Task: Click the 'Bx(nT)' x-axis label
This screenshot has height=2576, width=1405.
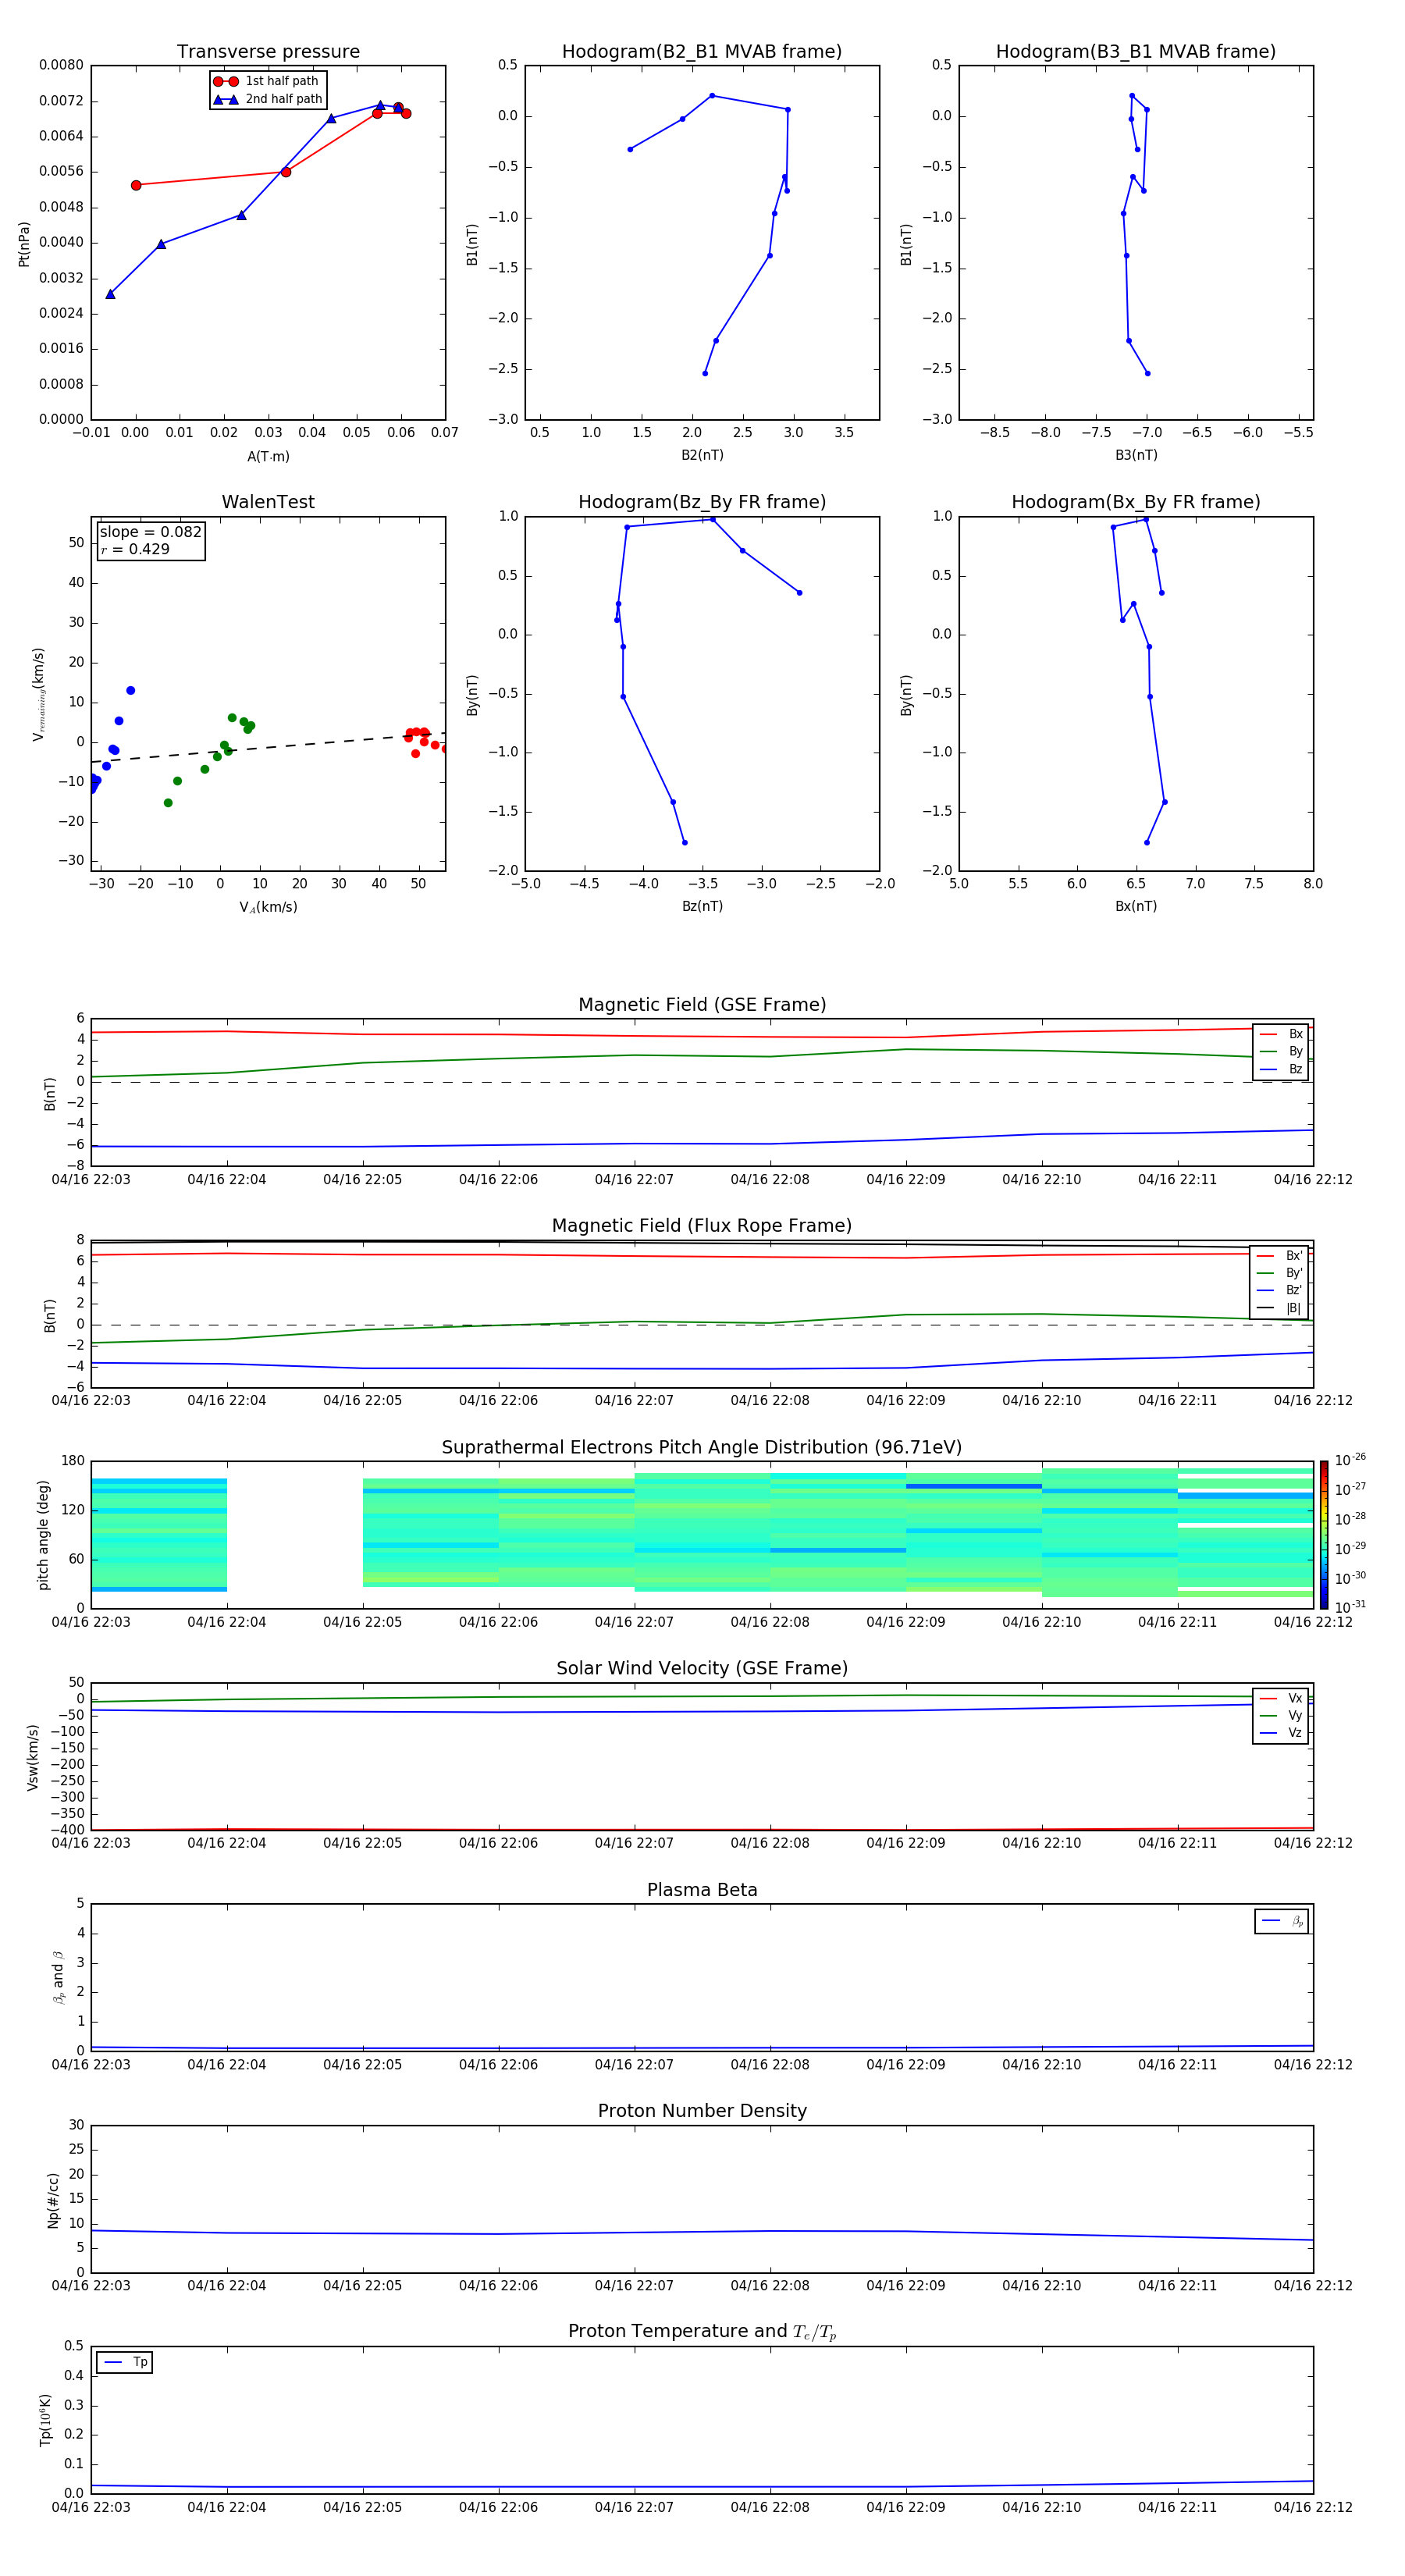Action: [x=1136, y=906]
